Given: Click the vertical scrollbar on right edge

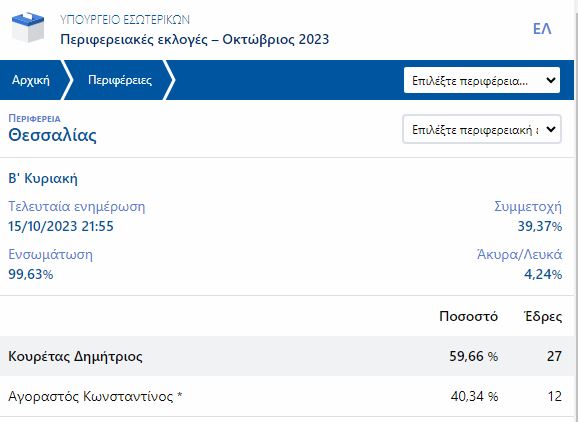Looking at the screenshot, I should (576, 211).
